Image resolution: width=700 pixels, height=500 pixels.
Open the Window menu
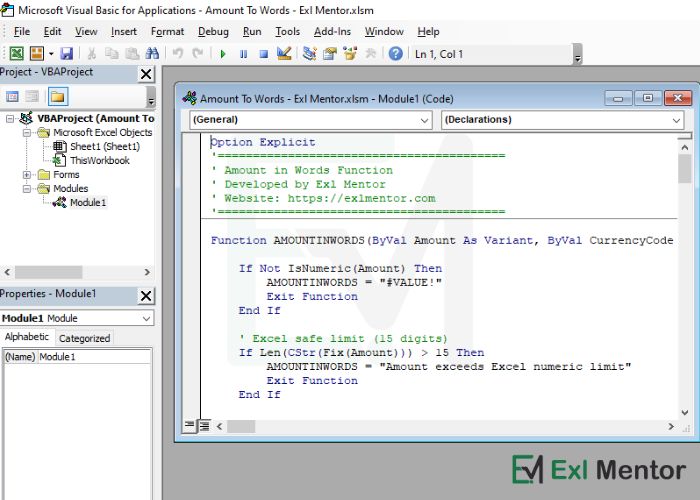point(384,32)
